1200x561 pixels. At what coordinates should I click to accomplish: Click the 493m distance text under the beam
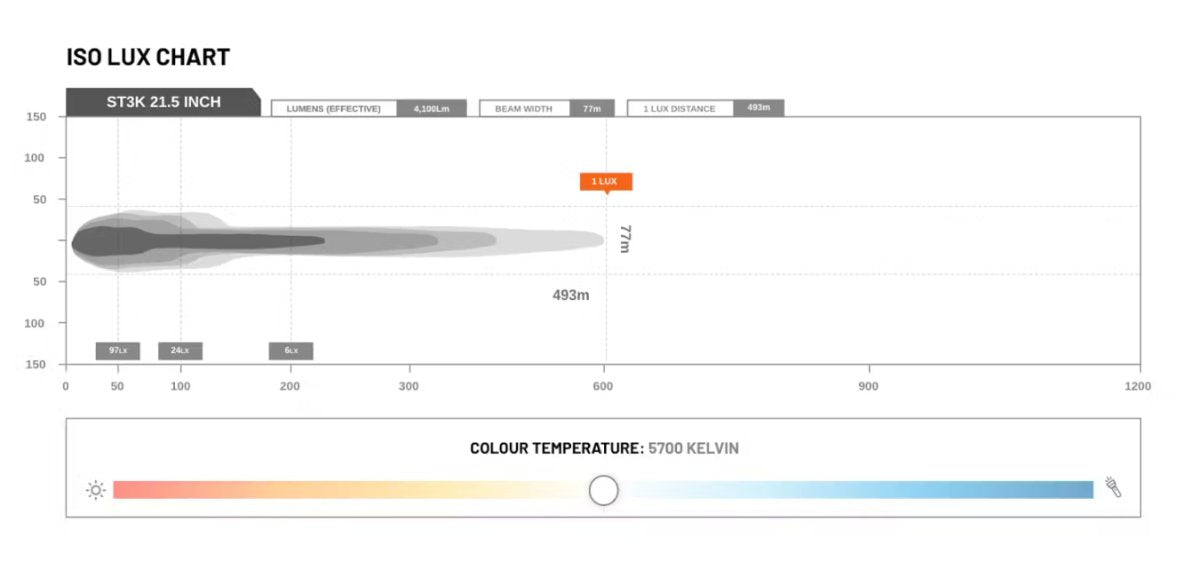pos(570,295)
